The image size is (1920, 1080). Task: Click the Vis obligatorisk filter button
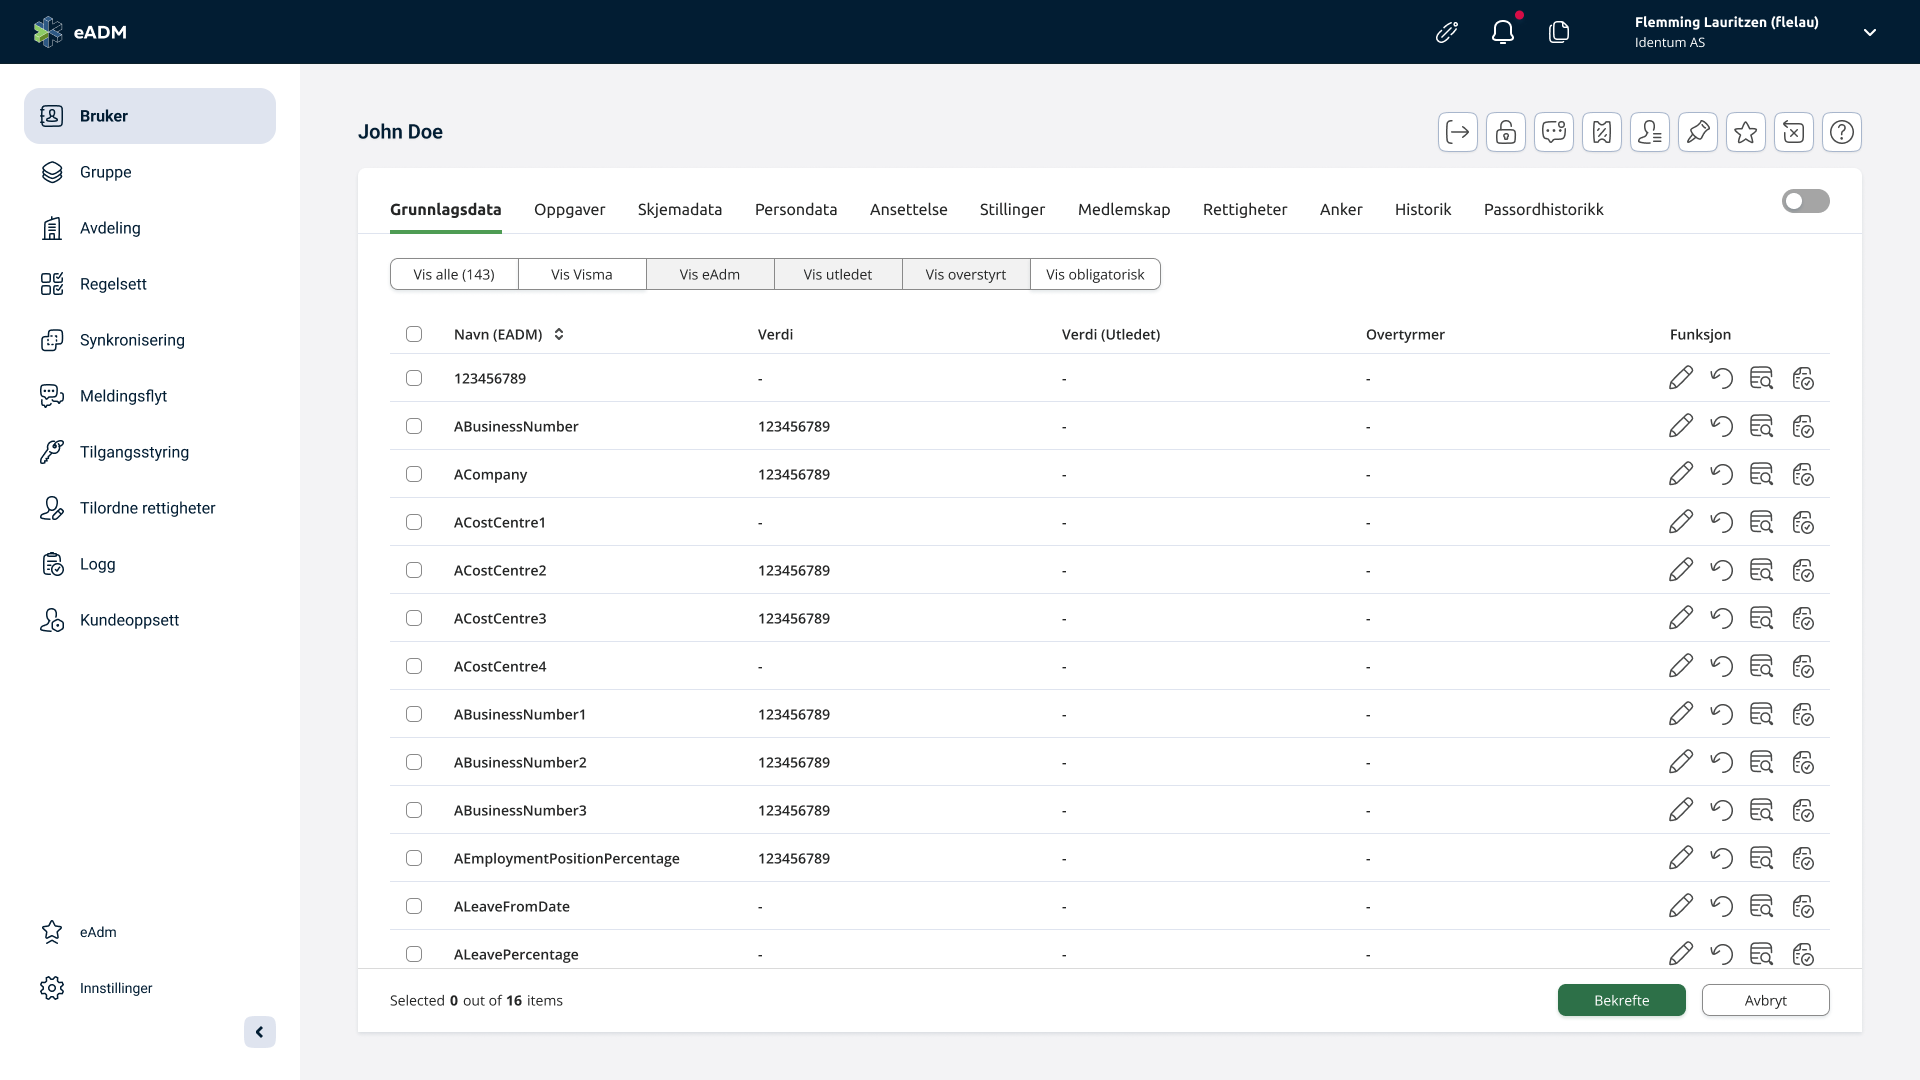point(1096,274)
